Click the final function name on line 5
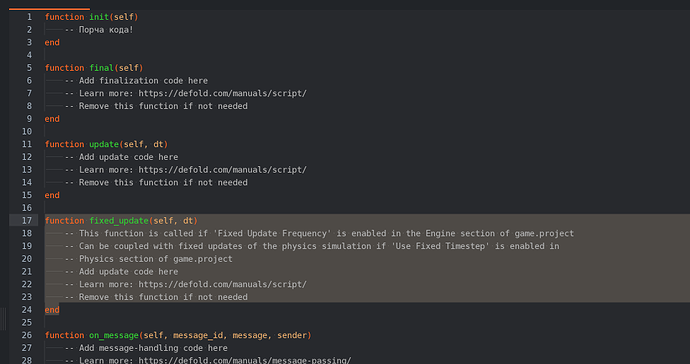 click(x=102, y=68)
